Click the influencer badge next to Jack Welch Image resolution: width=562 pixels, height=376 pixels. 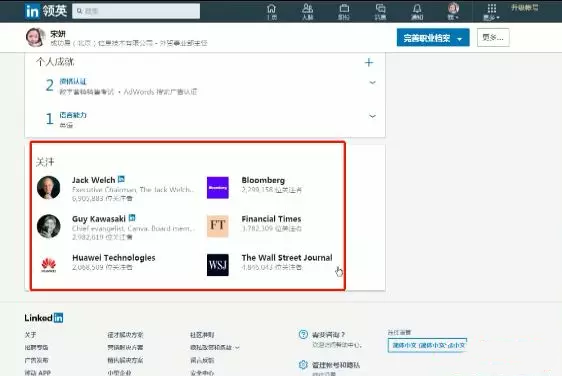pyautogui.click(x=122, y=179)
